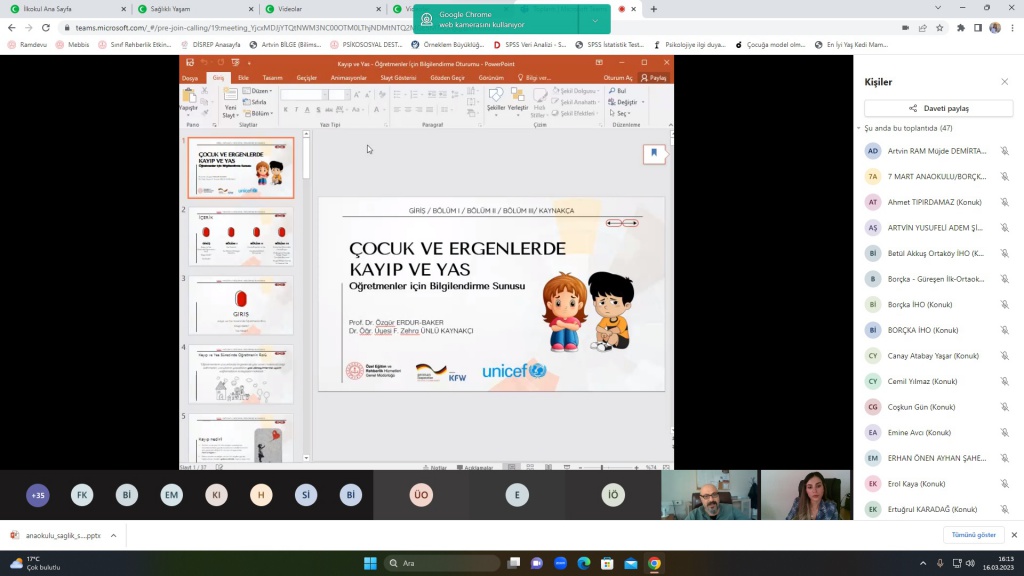Expand the Chrome camera notification dropdown arrow
This screenshot has width=1024, height=576.
tap(595, 19)
